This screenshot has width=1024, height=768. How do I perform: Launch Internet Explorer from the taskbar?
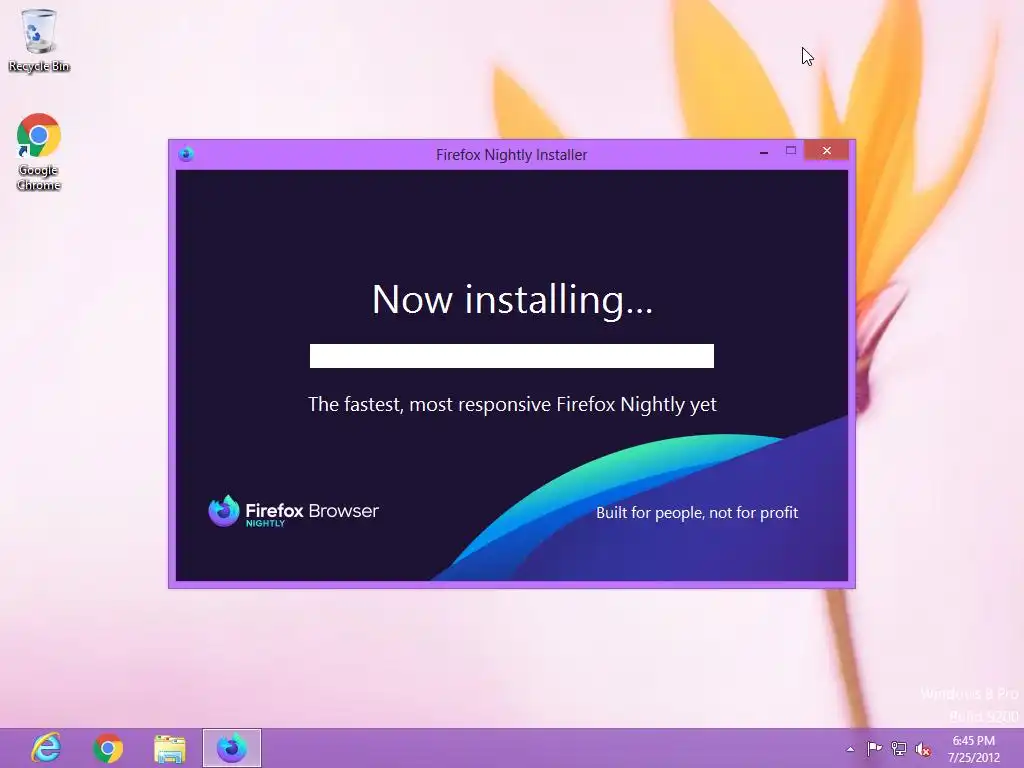(46, 748)
